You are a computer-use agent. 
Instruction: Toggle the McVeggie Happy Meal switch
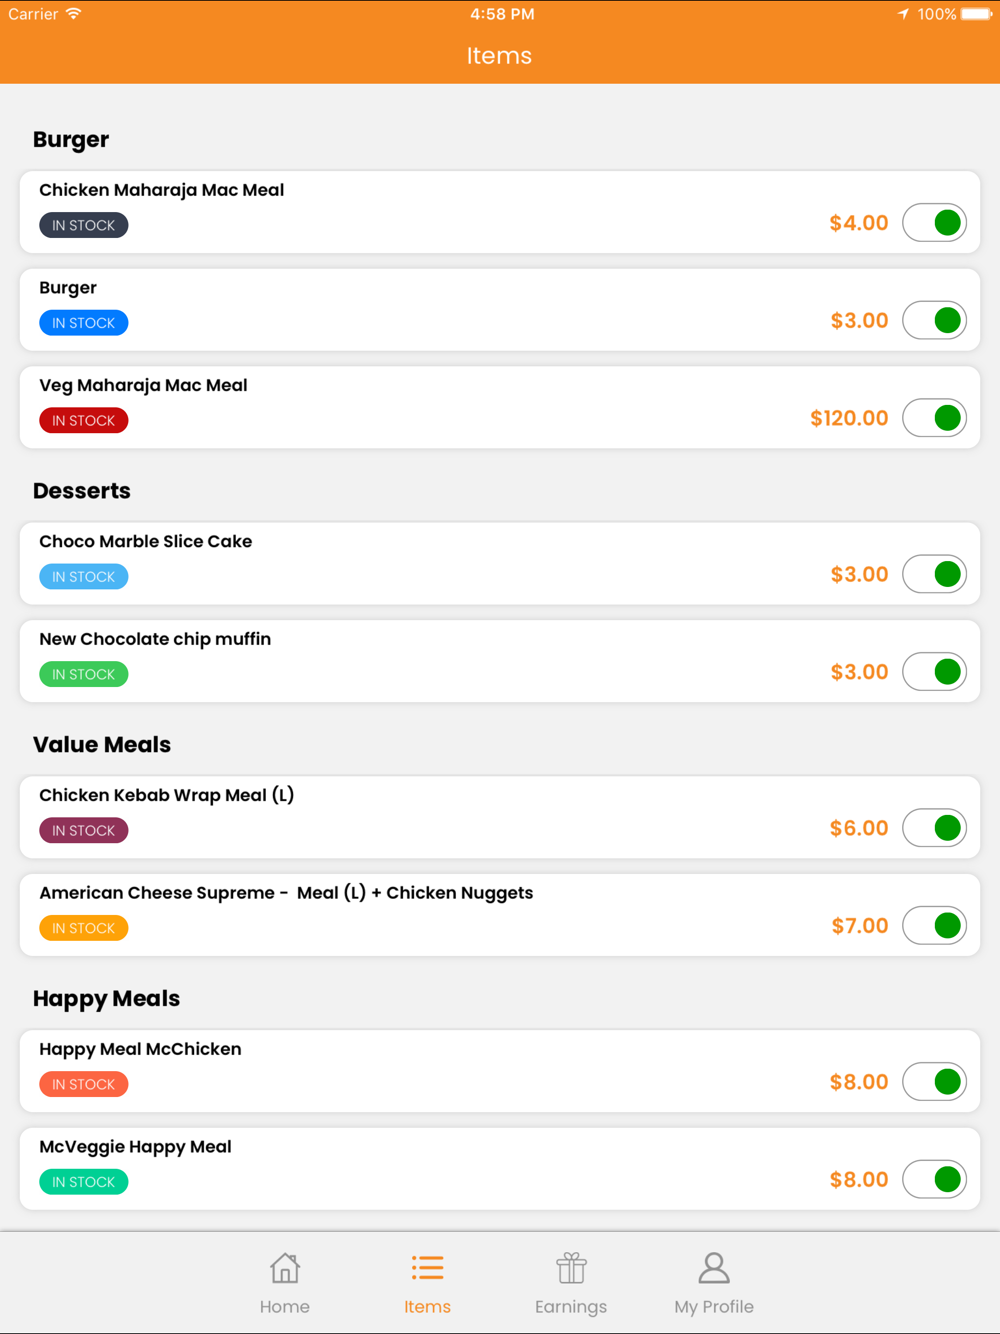point(934,1179)
